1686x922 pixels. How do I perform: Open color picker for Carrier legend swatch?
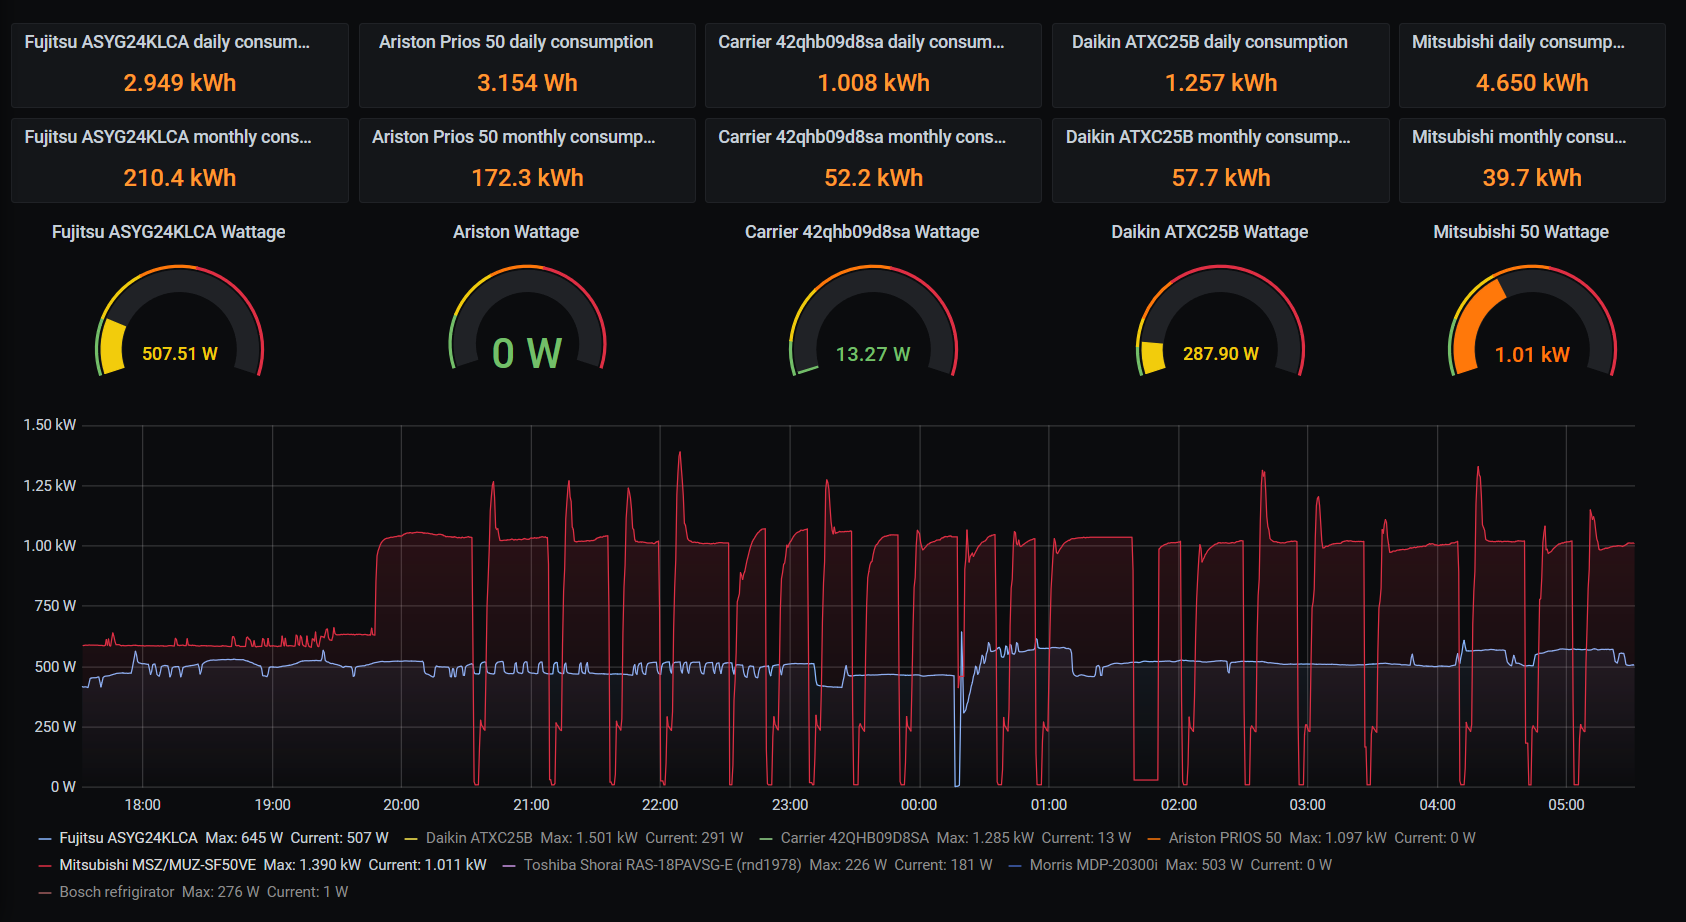point(766,838)
